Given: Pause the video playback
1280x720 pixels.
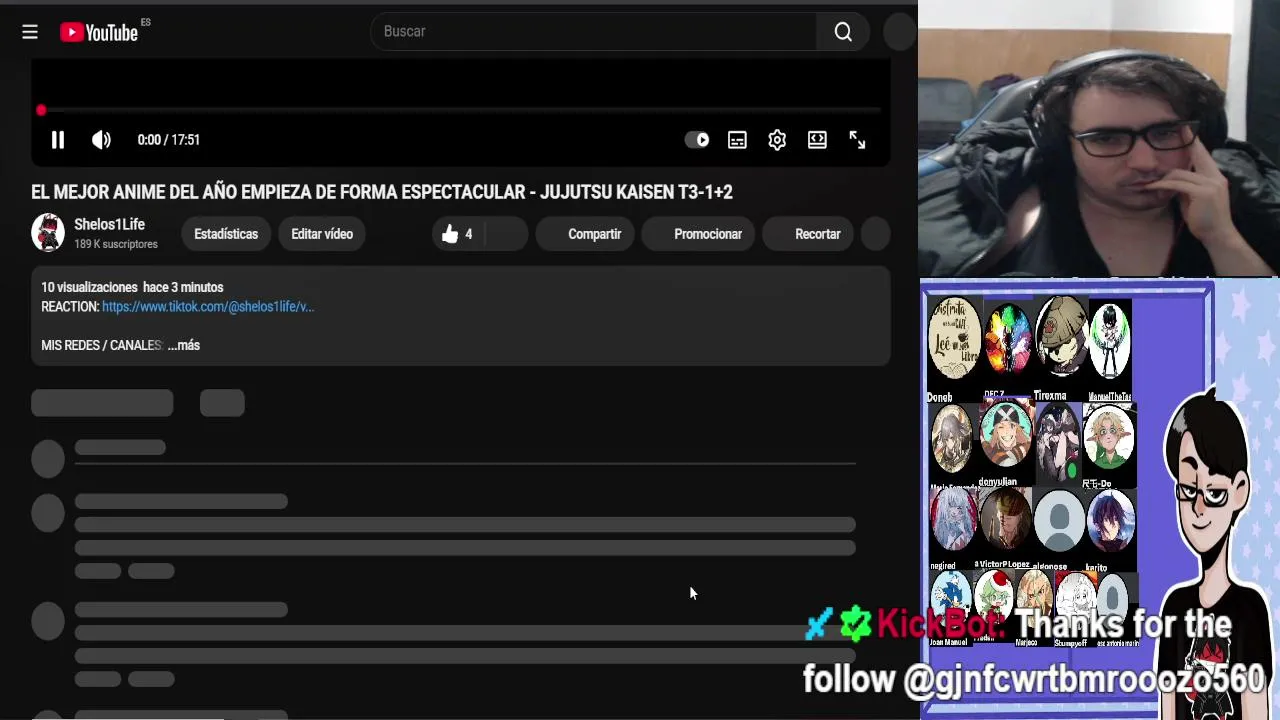Looking at the screenshot, I should 58,140.
